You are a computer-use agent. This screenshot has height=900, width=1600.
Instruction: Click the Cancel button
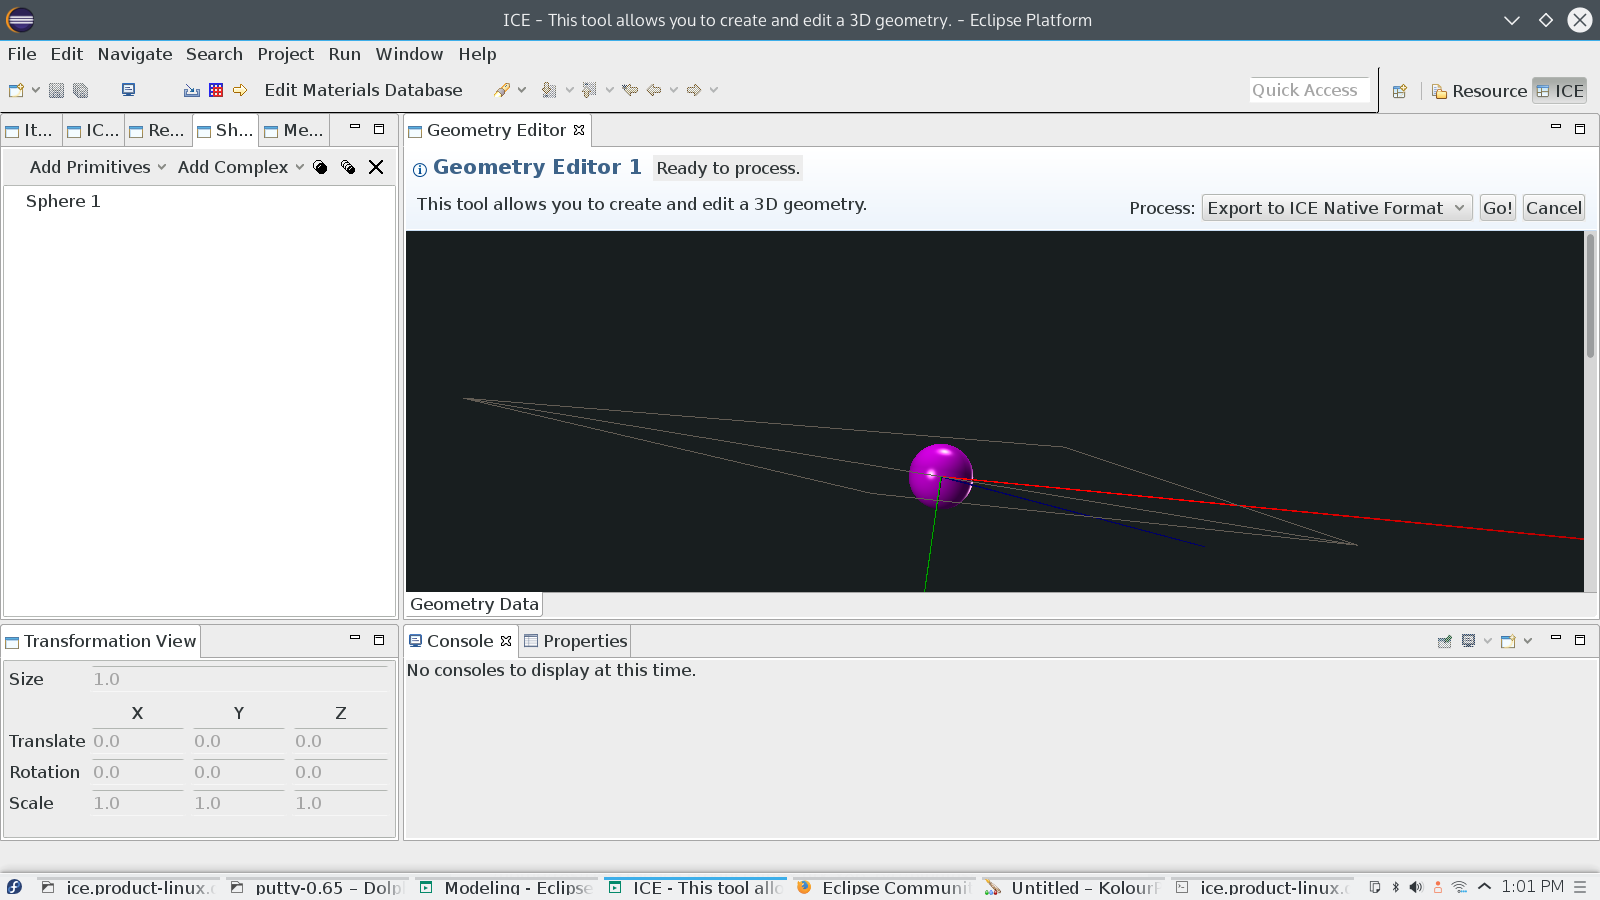tap(1554, 208)
